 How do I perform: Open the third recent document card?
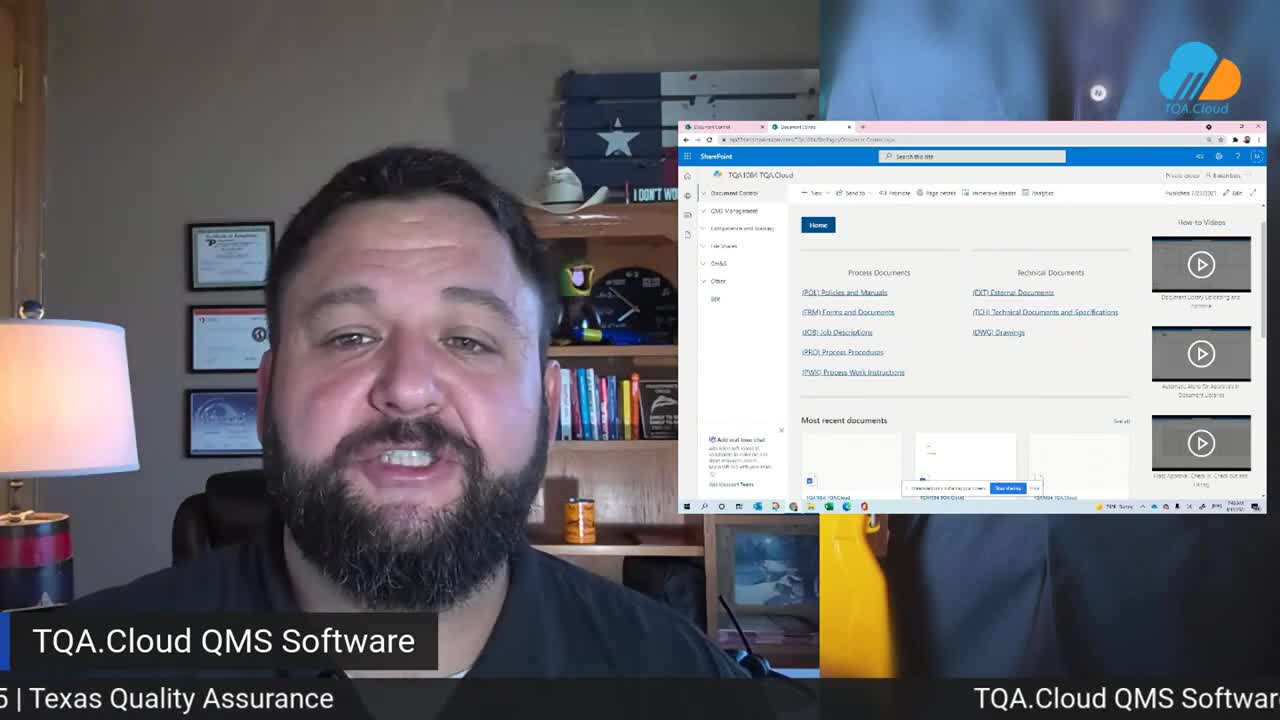pyautogui.click(x=1079, y=465)
